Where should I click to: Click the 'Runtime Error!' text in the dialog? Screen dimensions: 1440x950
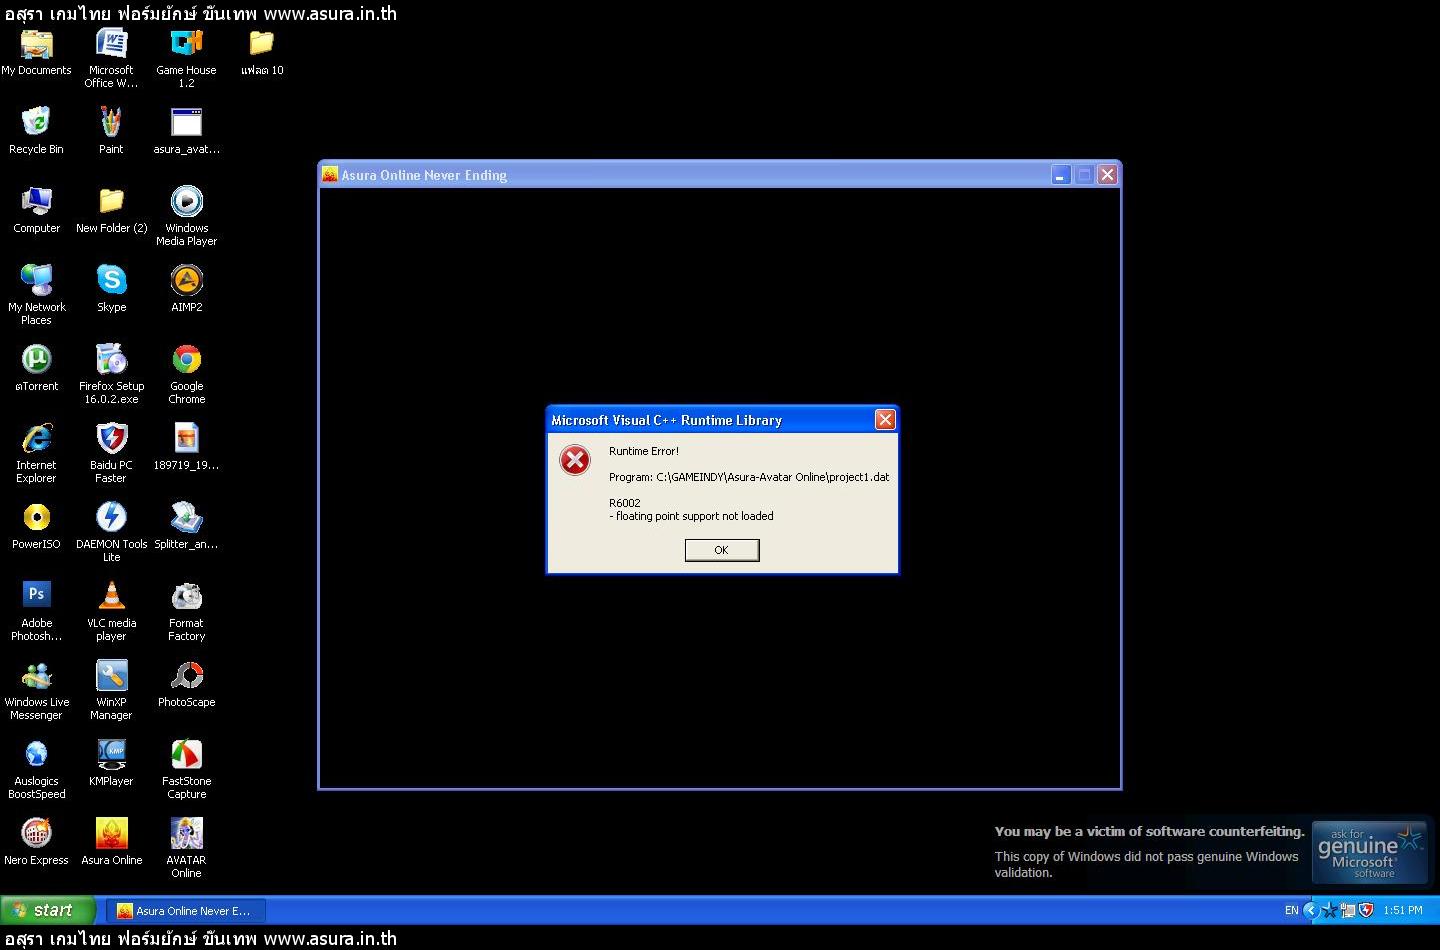644,451
